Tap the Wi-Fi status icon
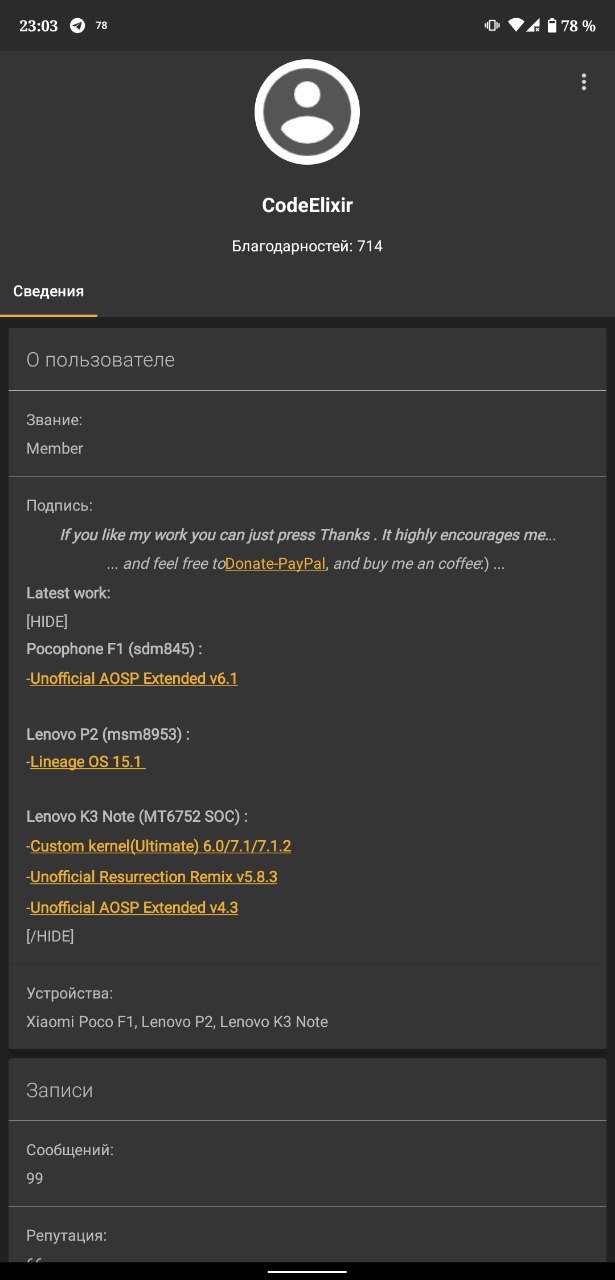The width and height of the screenshot is (615, 1280). (x=516, y=26)
